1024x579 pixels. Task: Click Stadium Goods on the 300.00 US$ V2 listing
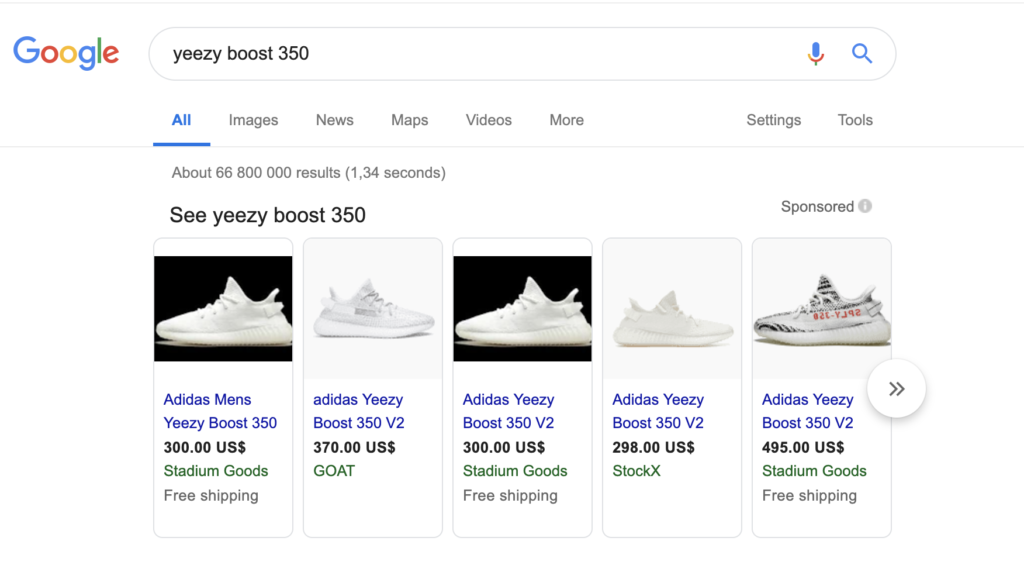[x=515, y=471]
